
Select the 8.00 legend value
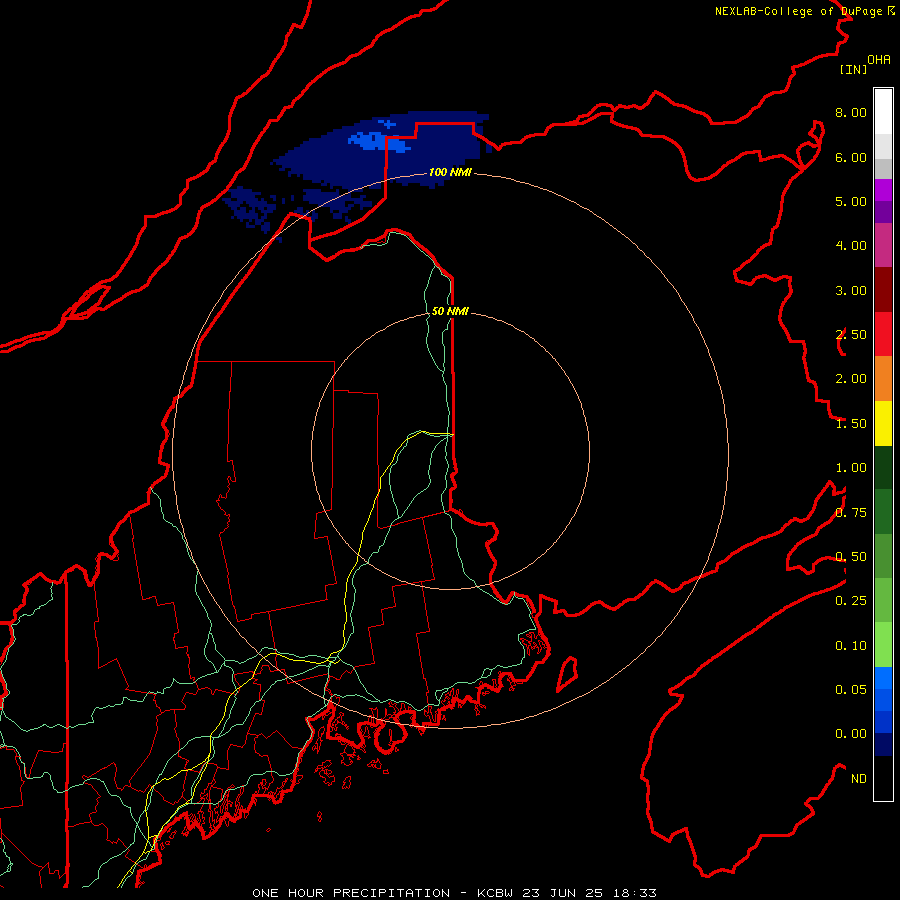tap(851, 112)
